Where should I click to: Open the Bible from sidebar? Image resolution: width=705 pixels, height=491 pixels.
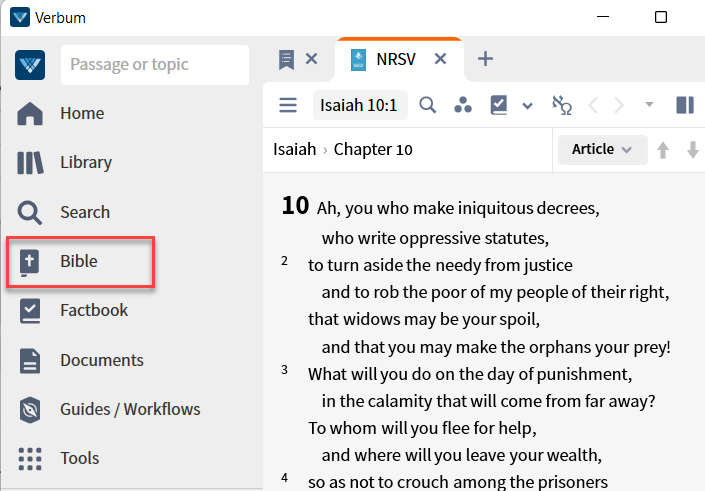coord(81,262)
